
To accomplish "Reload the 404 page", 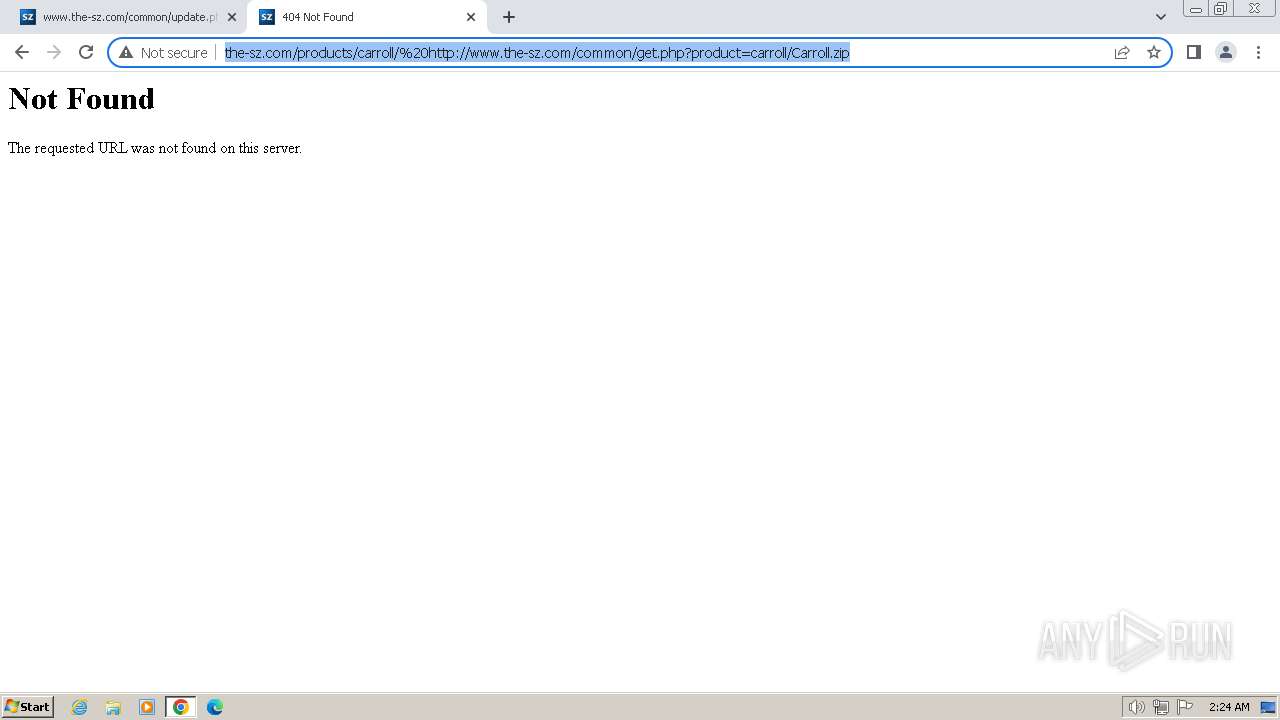I will pyautogui.click(x=86, y=52).
